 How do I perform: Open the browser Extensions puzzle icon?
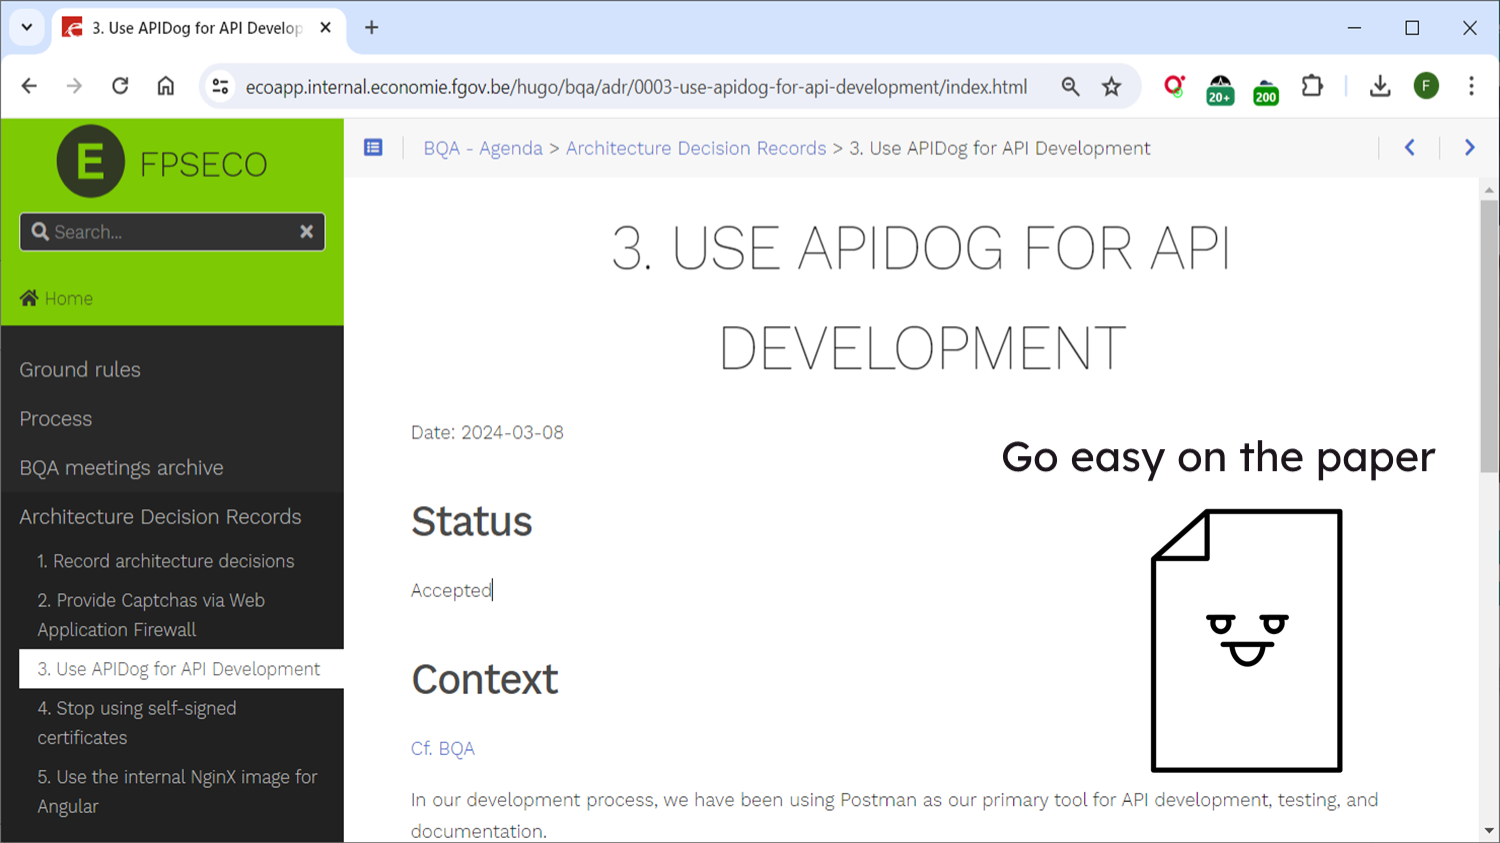coord(1312,87)
